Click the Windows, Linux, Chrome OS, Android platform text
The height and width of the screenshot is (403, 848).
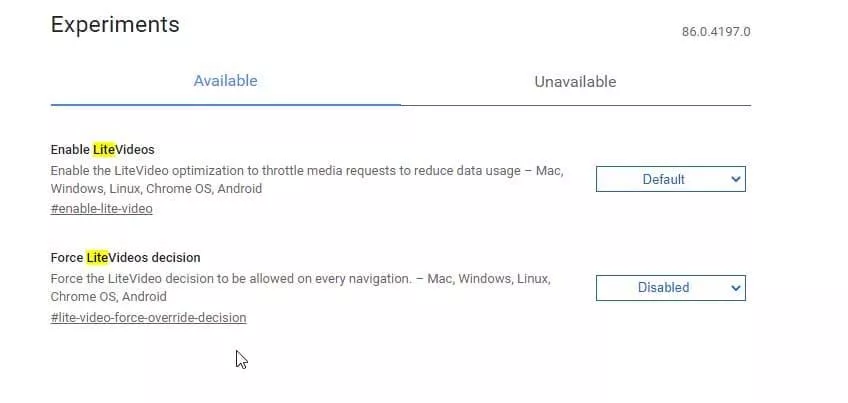coord(156,189)
